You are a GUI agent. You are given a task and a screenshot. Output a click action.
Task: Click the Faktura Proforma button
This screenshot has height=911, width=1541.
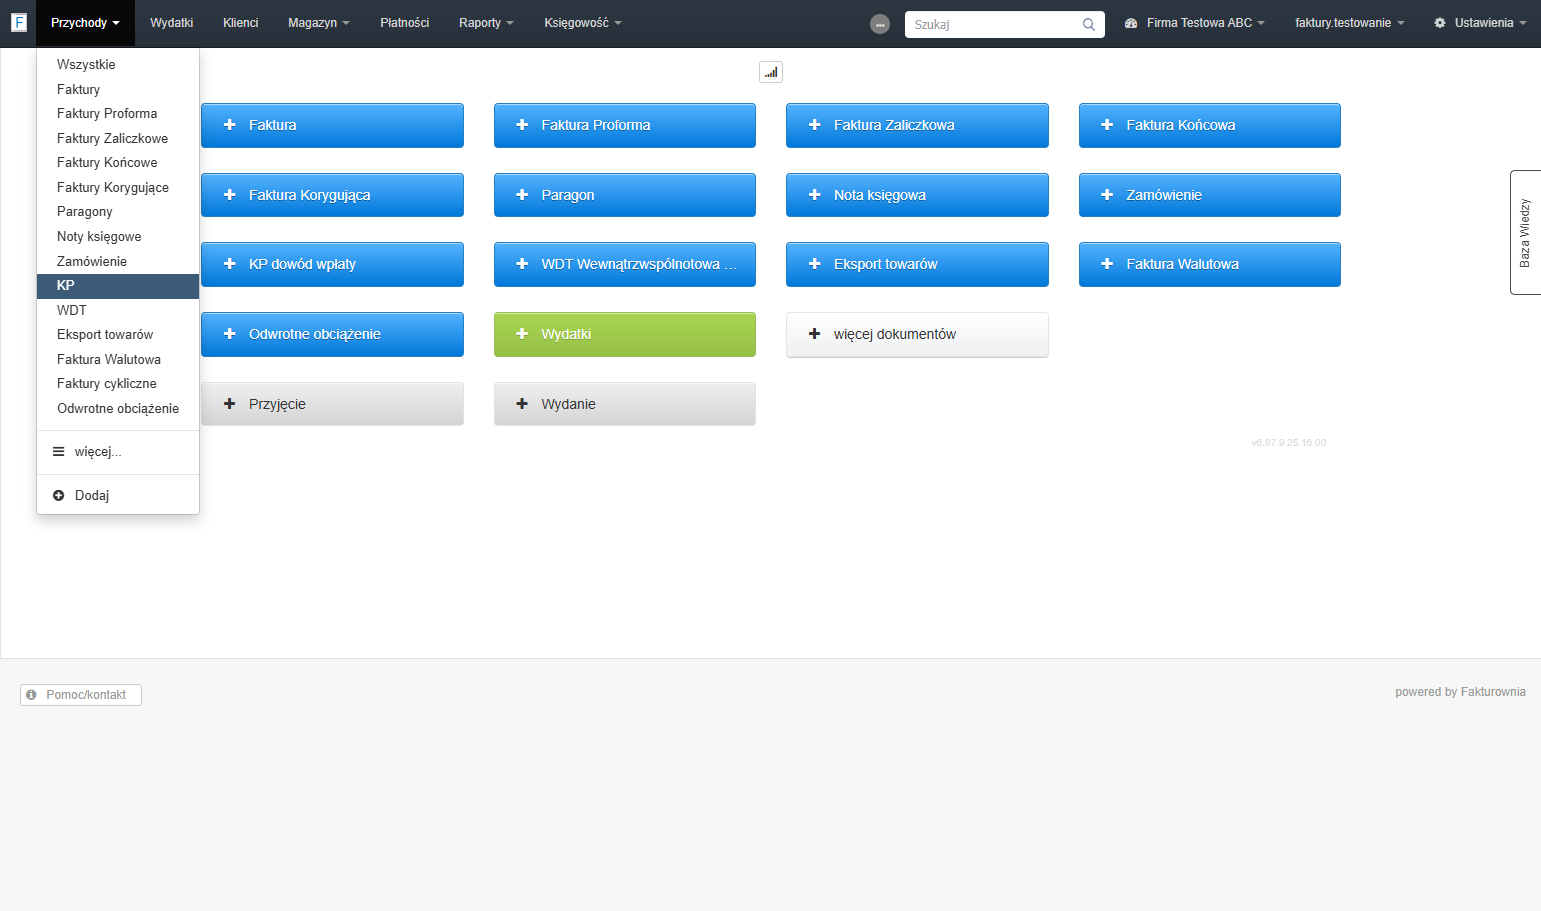[625, 125]
